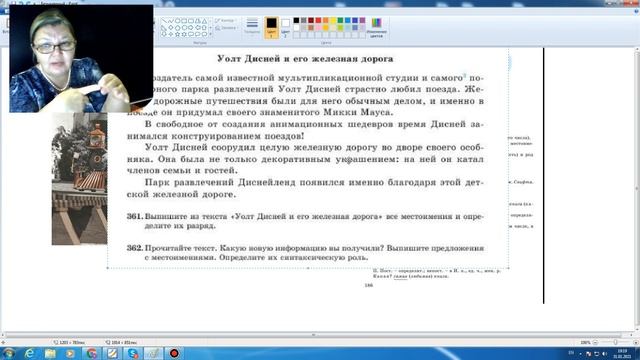Select the Pentagon shape
Viewport: 640px width, 360px height.
pyautogui.click(x=177, y=27)
